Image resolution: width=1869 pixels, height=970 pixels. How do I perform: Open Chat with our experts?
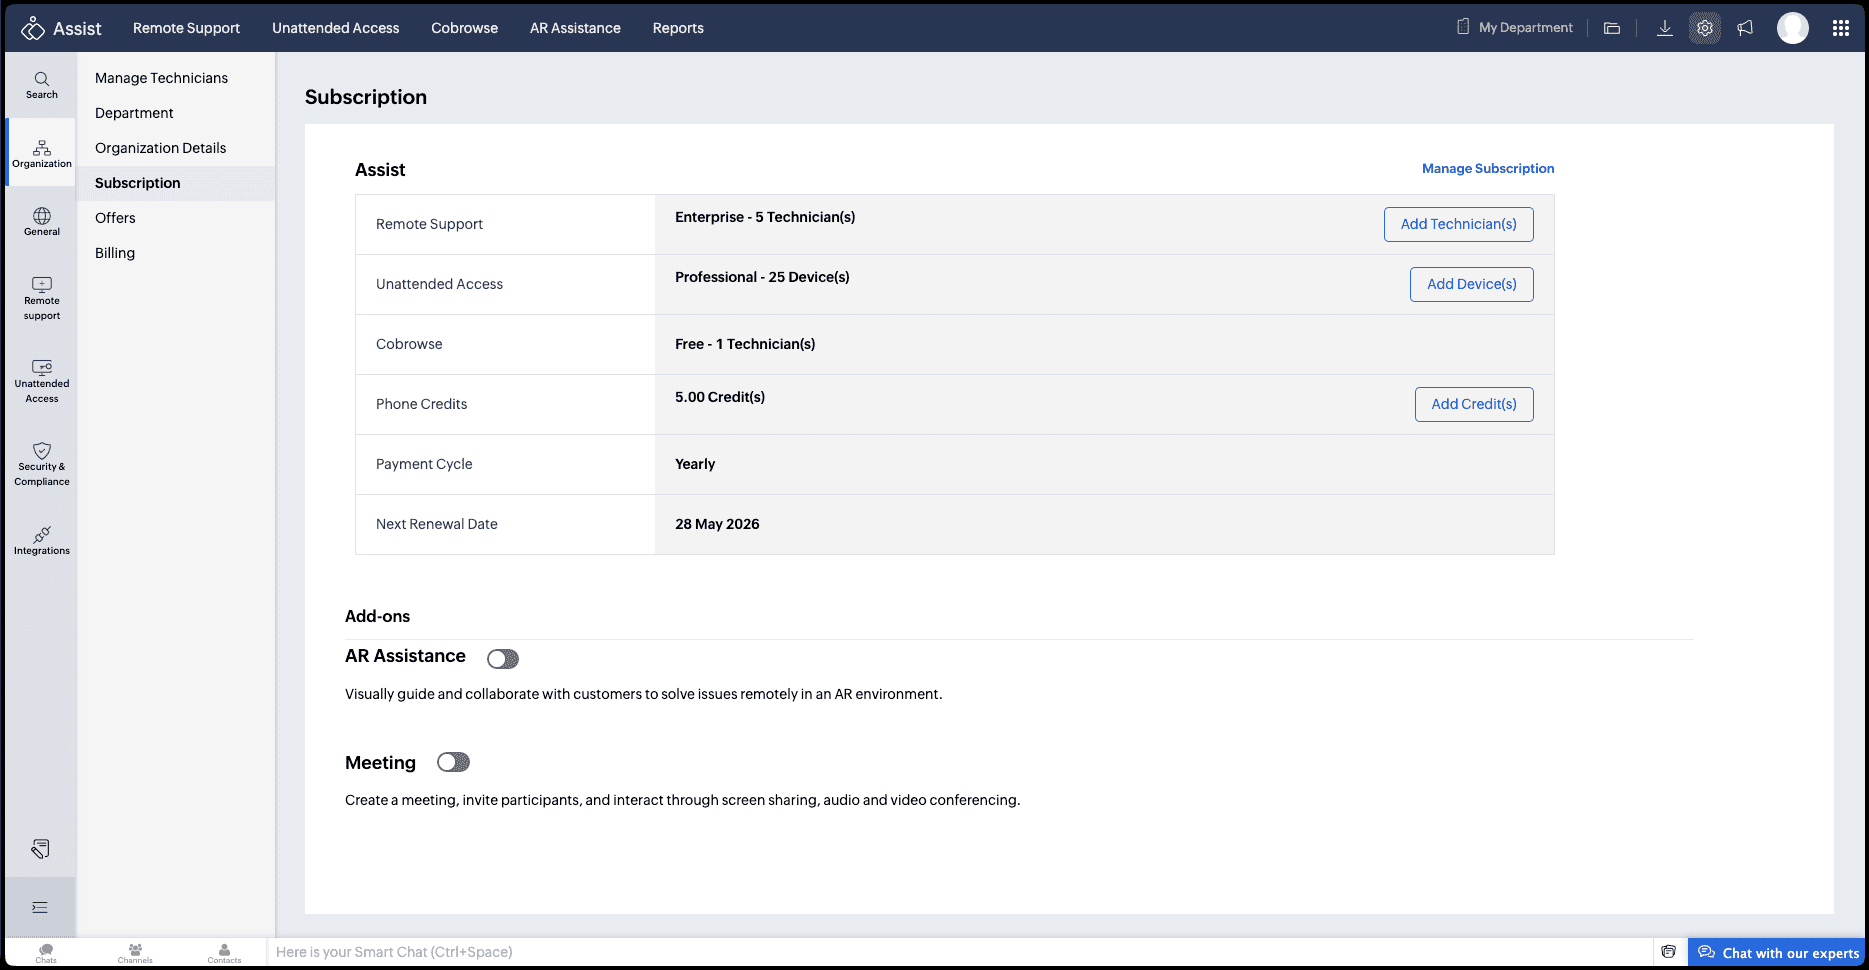pyautogui.click(x=1778, y=953)
